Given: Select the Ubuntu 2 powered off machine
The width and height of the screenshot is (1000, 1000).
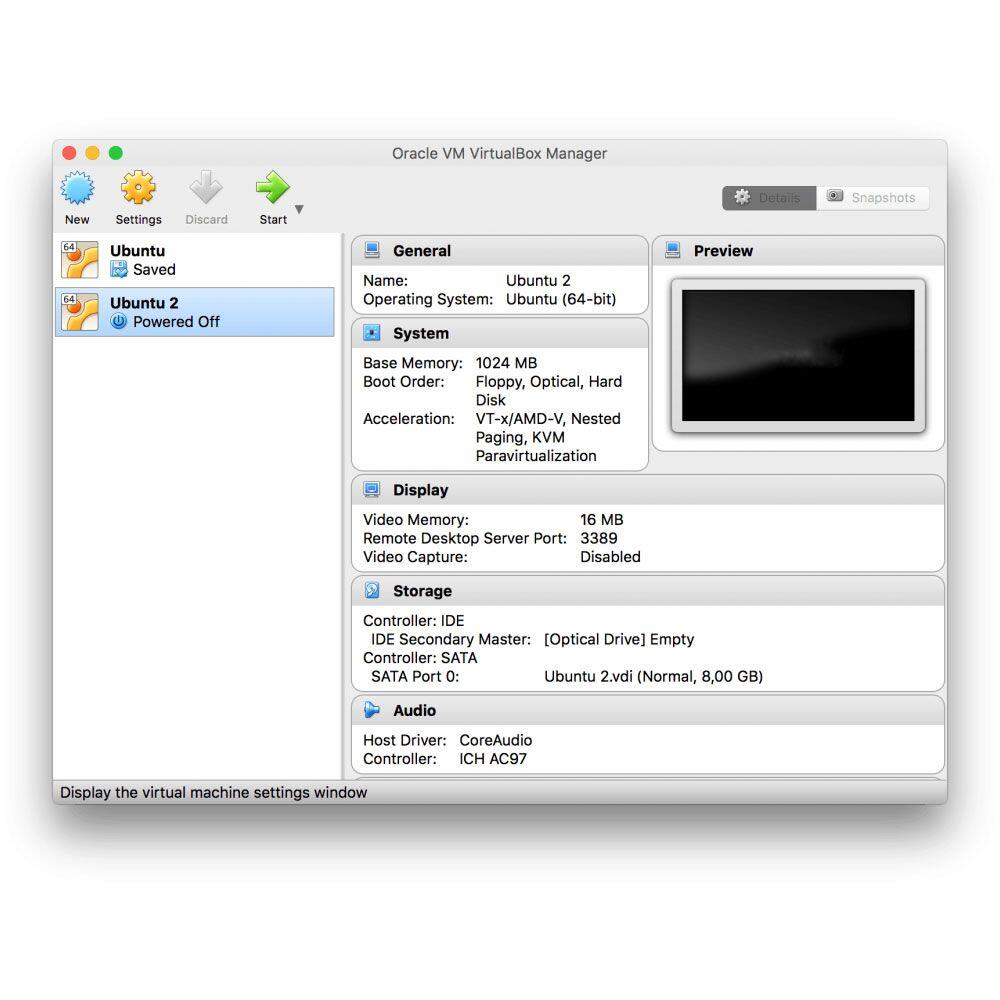Looking at the screenshot, I should pos(195,312).
